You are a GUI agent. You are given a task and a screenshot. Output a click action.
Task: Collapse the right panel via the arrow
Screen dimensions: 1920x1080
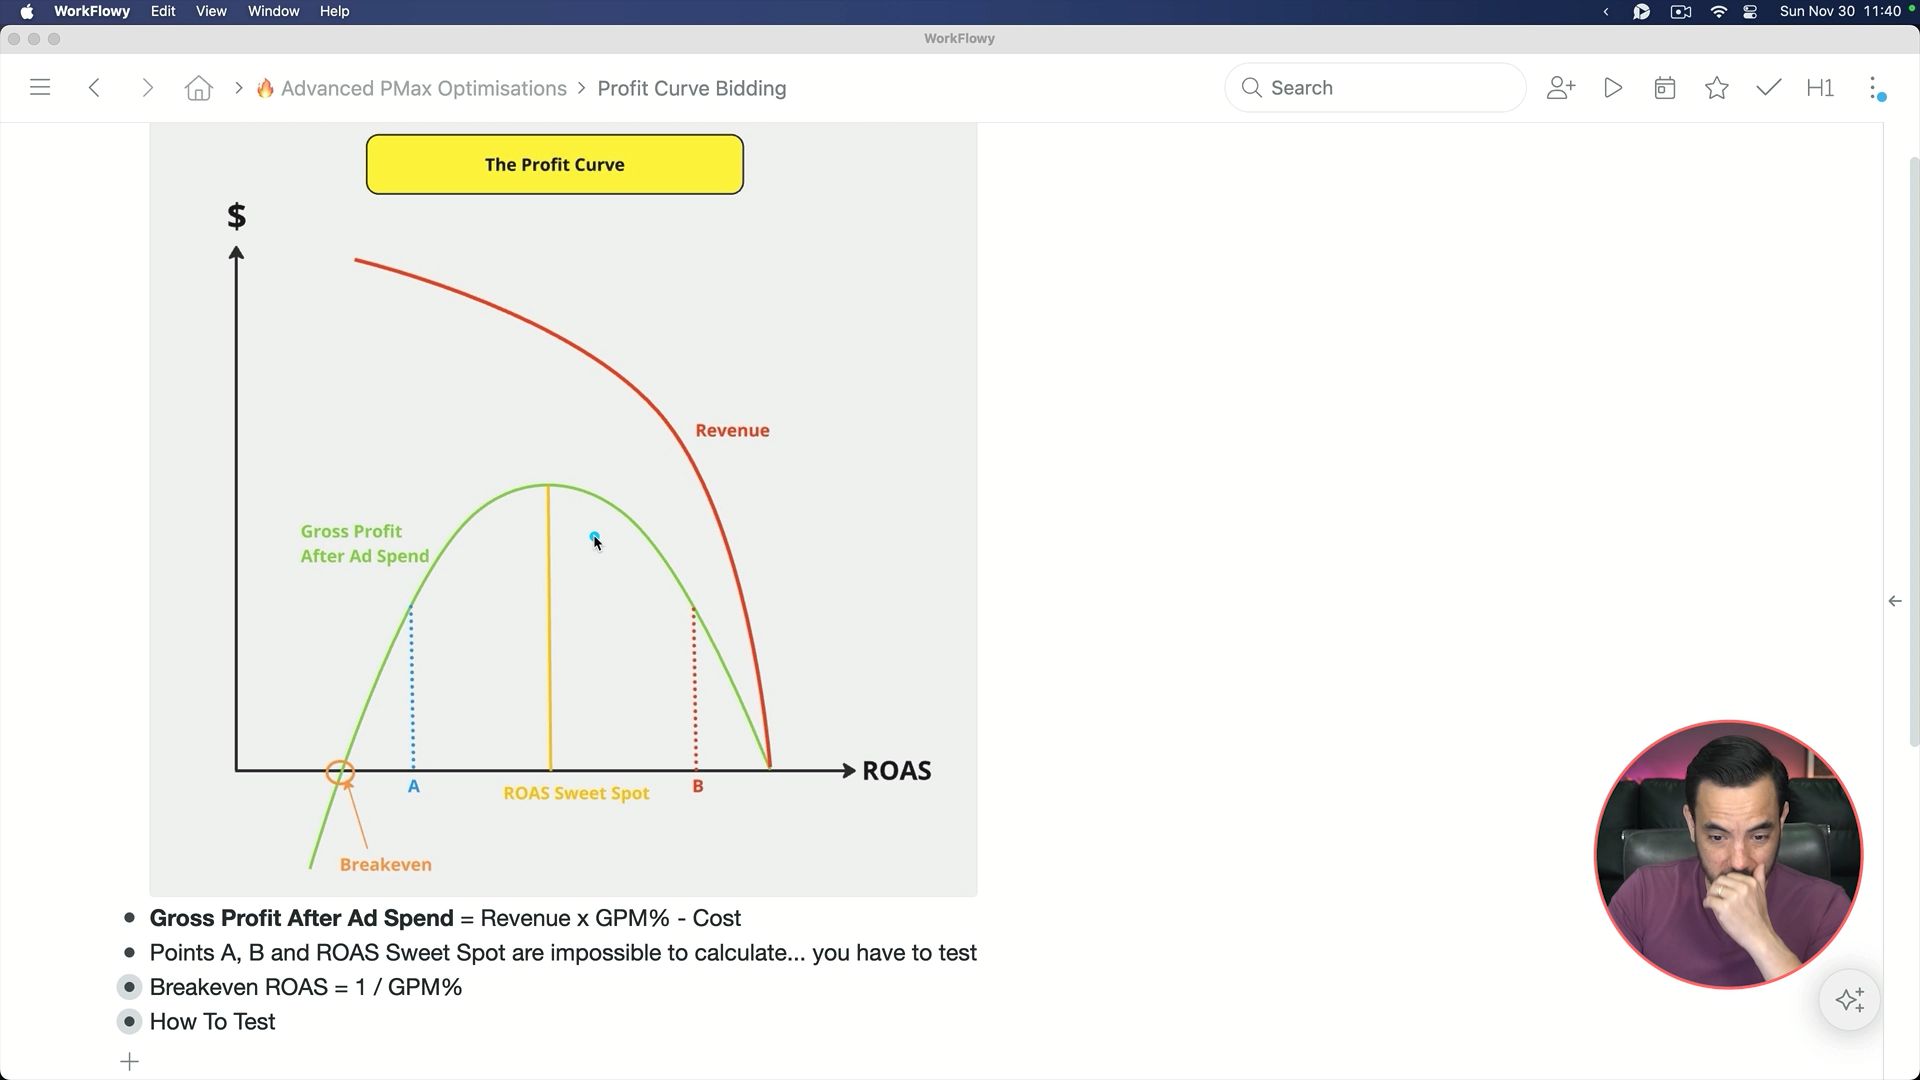(x=1895, y=601)
